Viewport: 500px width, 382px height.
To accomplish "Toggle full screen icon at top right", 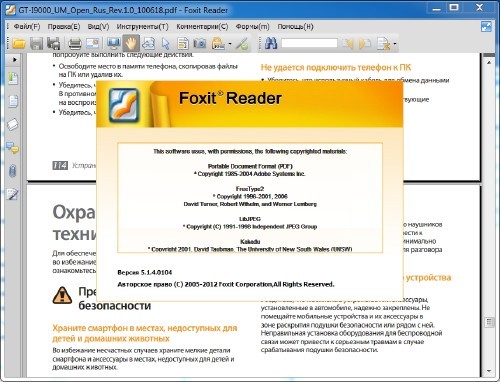I will coord(486,27).
